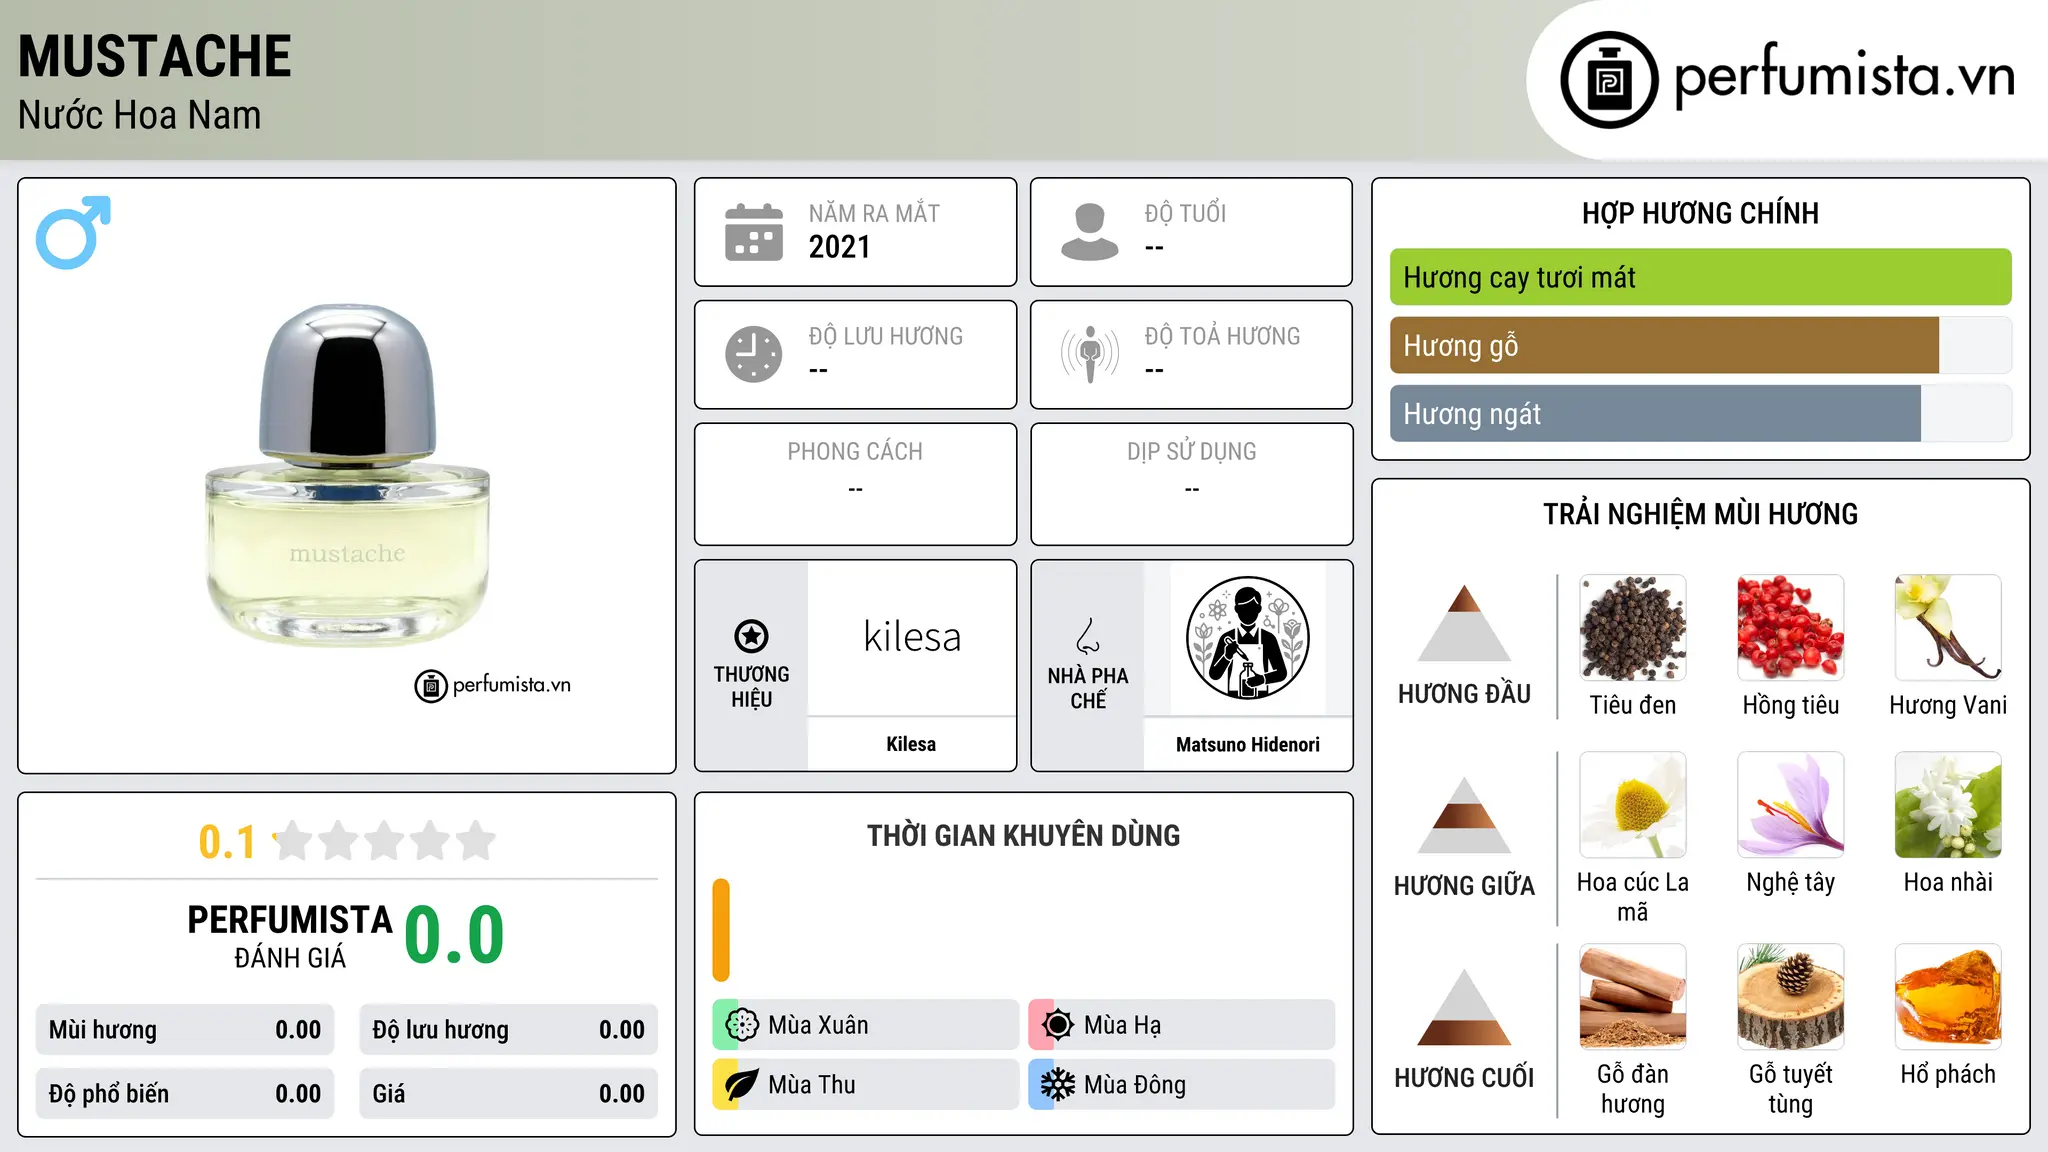This screenshot has height=1152, width=2048.
Task: Select the Hoa nhài note image
Action: (1948, 805)
